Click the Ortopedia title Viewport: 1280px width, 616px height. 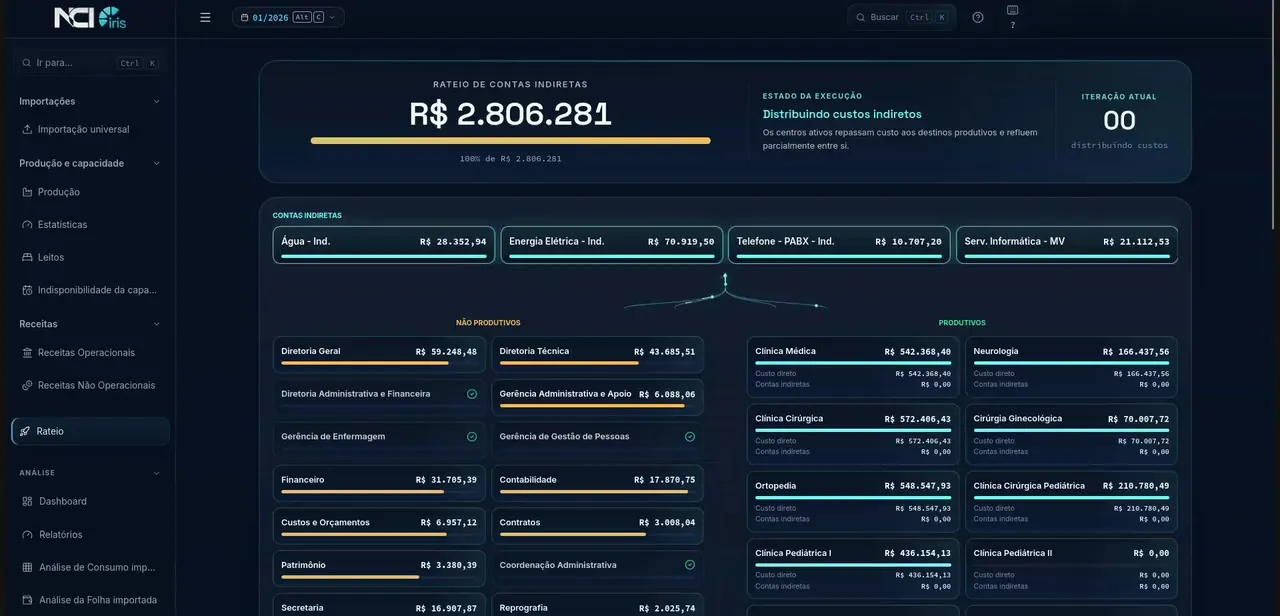coord(777,485)
